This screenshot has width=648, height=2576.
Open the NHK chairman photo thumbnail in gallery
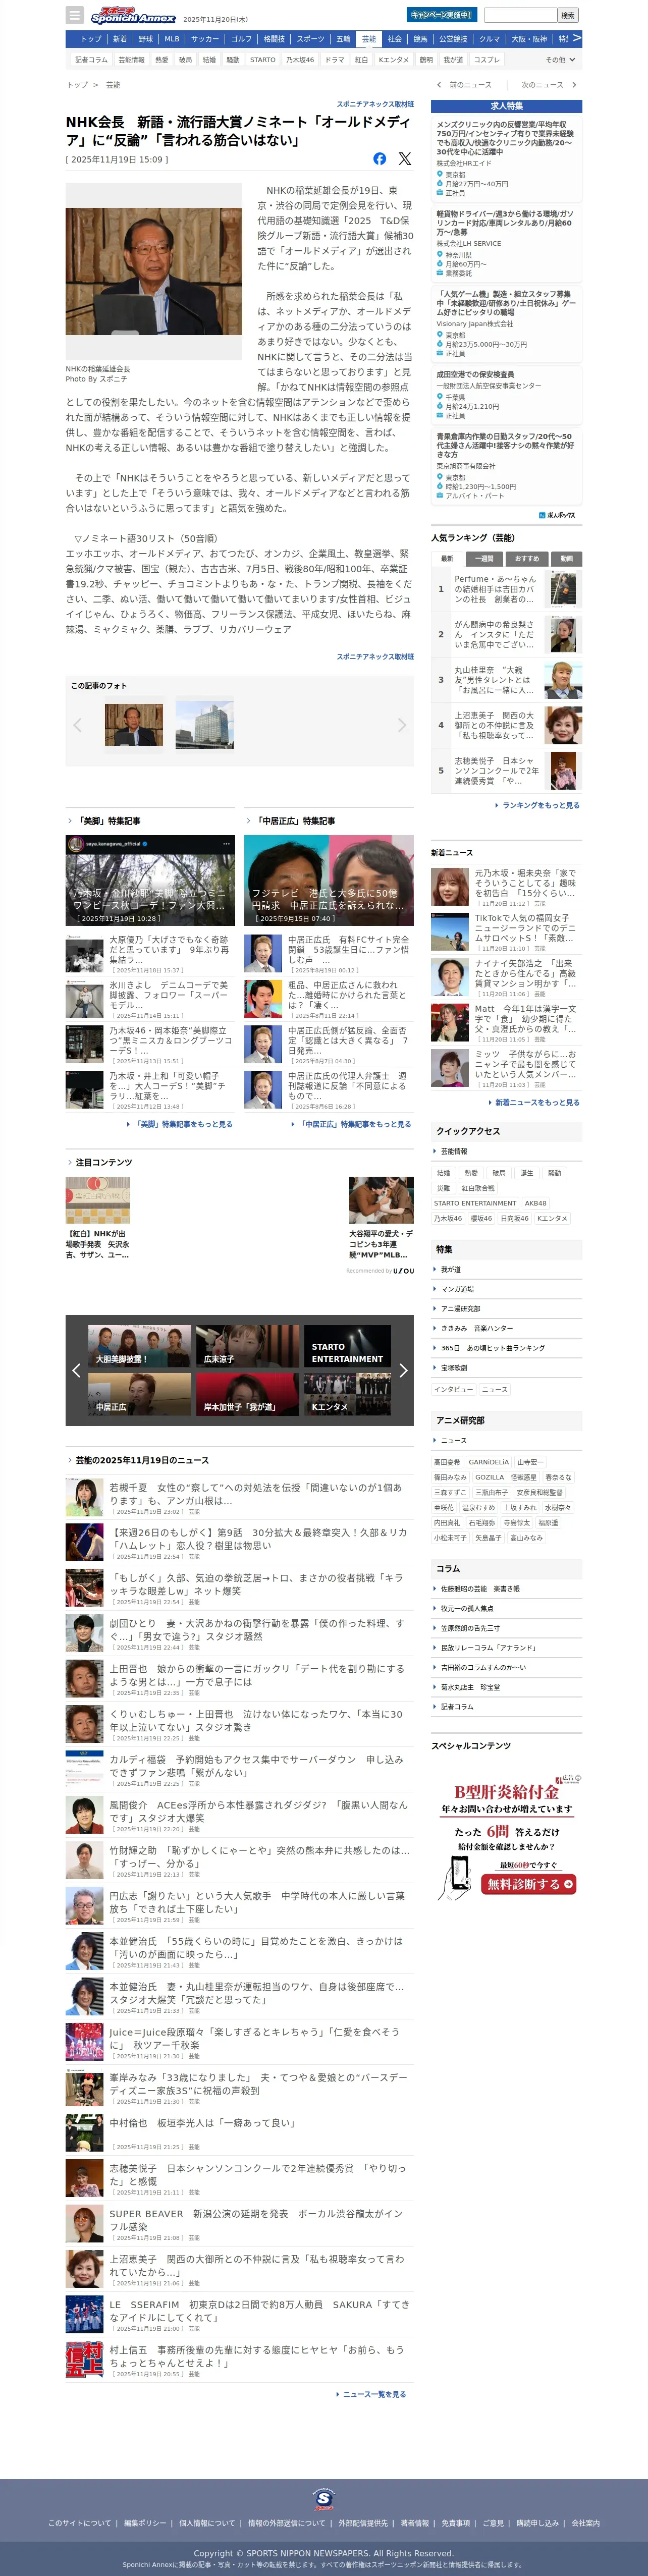point(134,725)
